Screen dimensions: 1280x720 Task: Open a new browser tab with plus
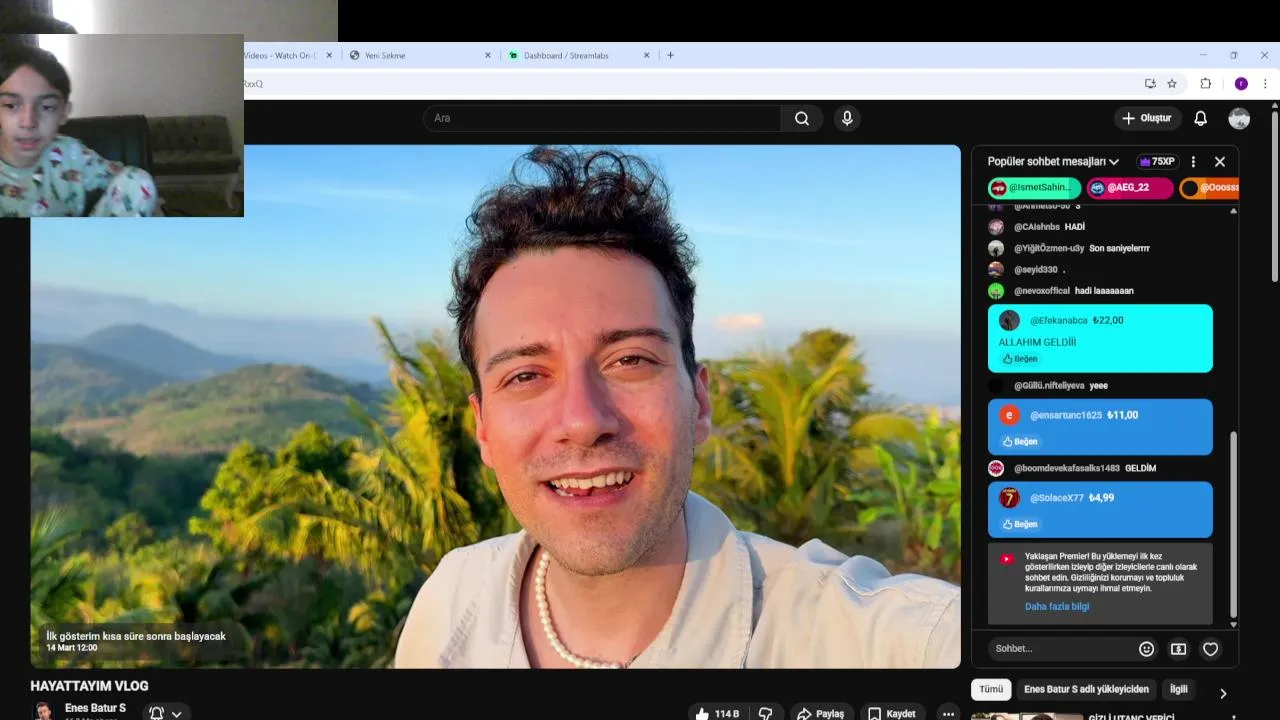point(670,55)
